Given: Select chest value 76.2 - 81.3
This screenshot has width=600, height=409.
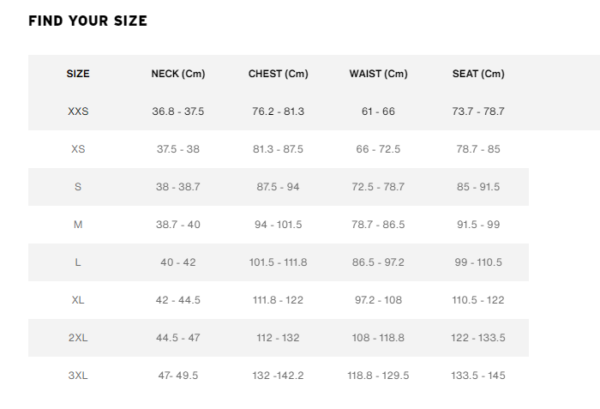Looking at the screenshot, I should coord(278,111).
